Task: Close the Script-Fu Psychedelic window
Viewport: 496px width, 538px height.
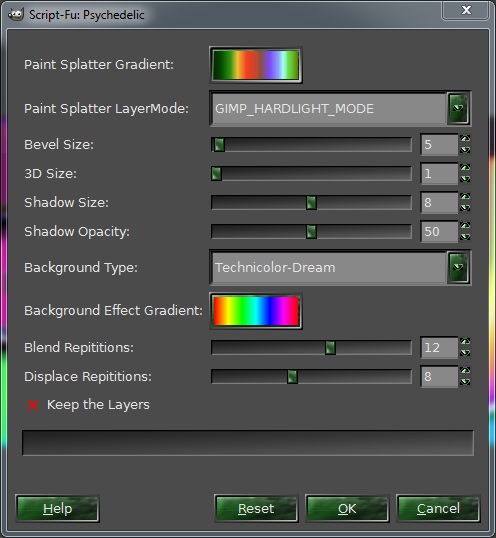Action: tap(466, 10)
